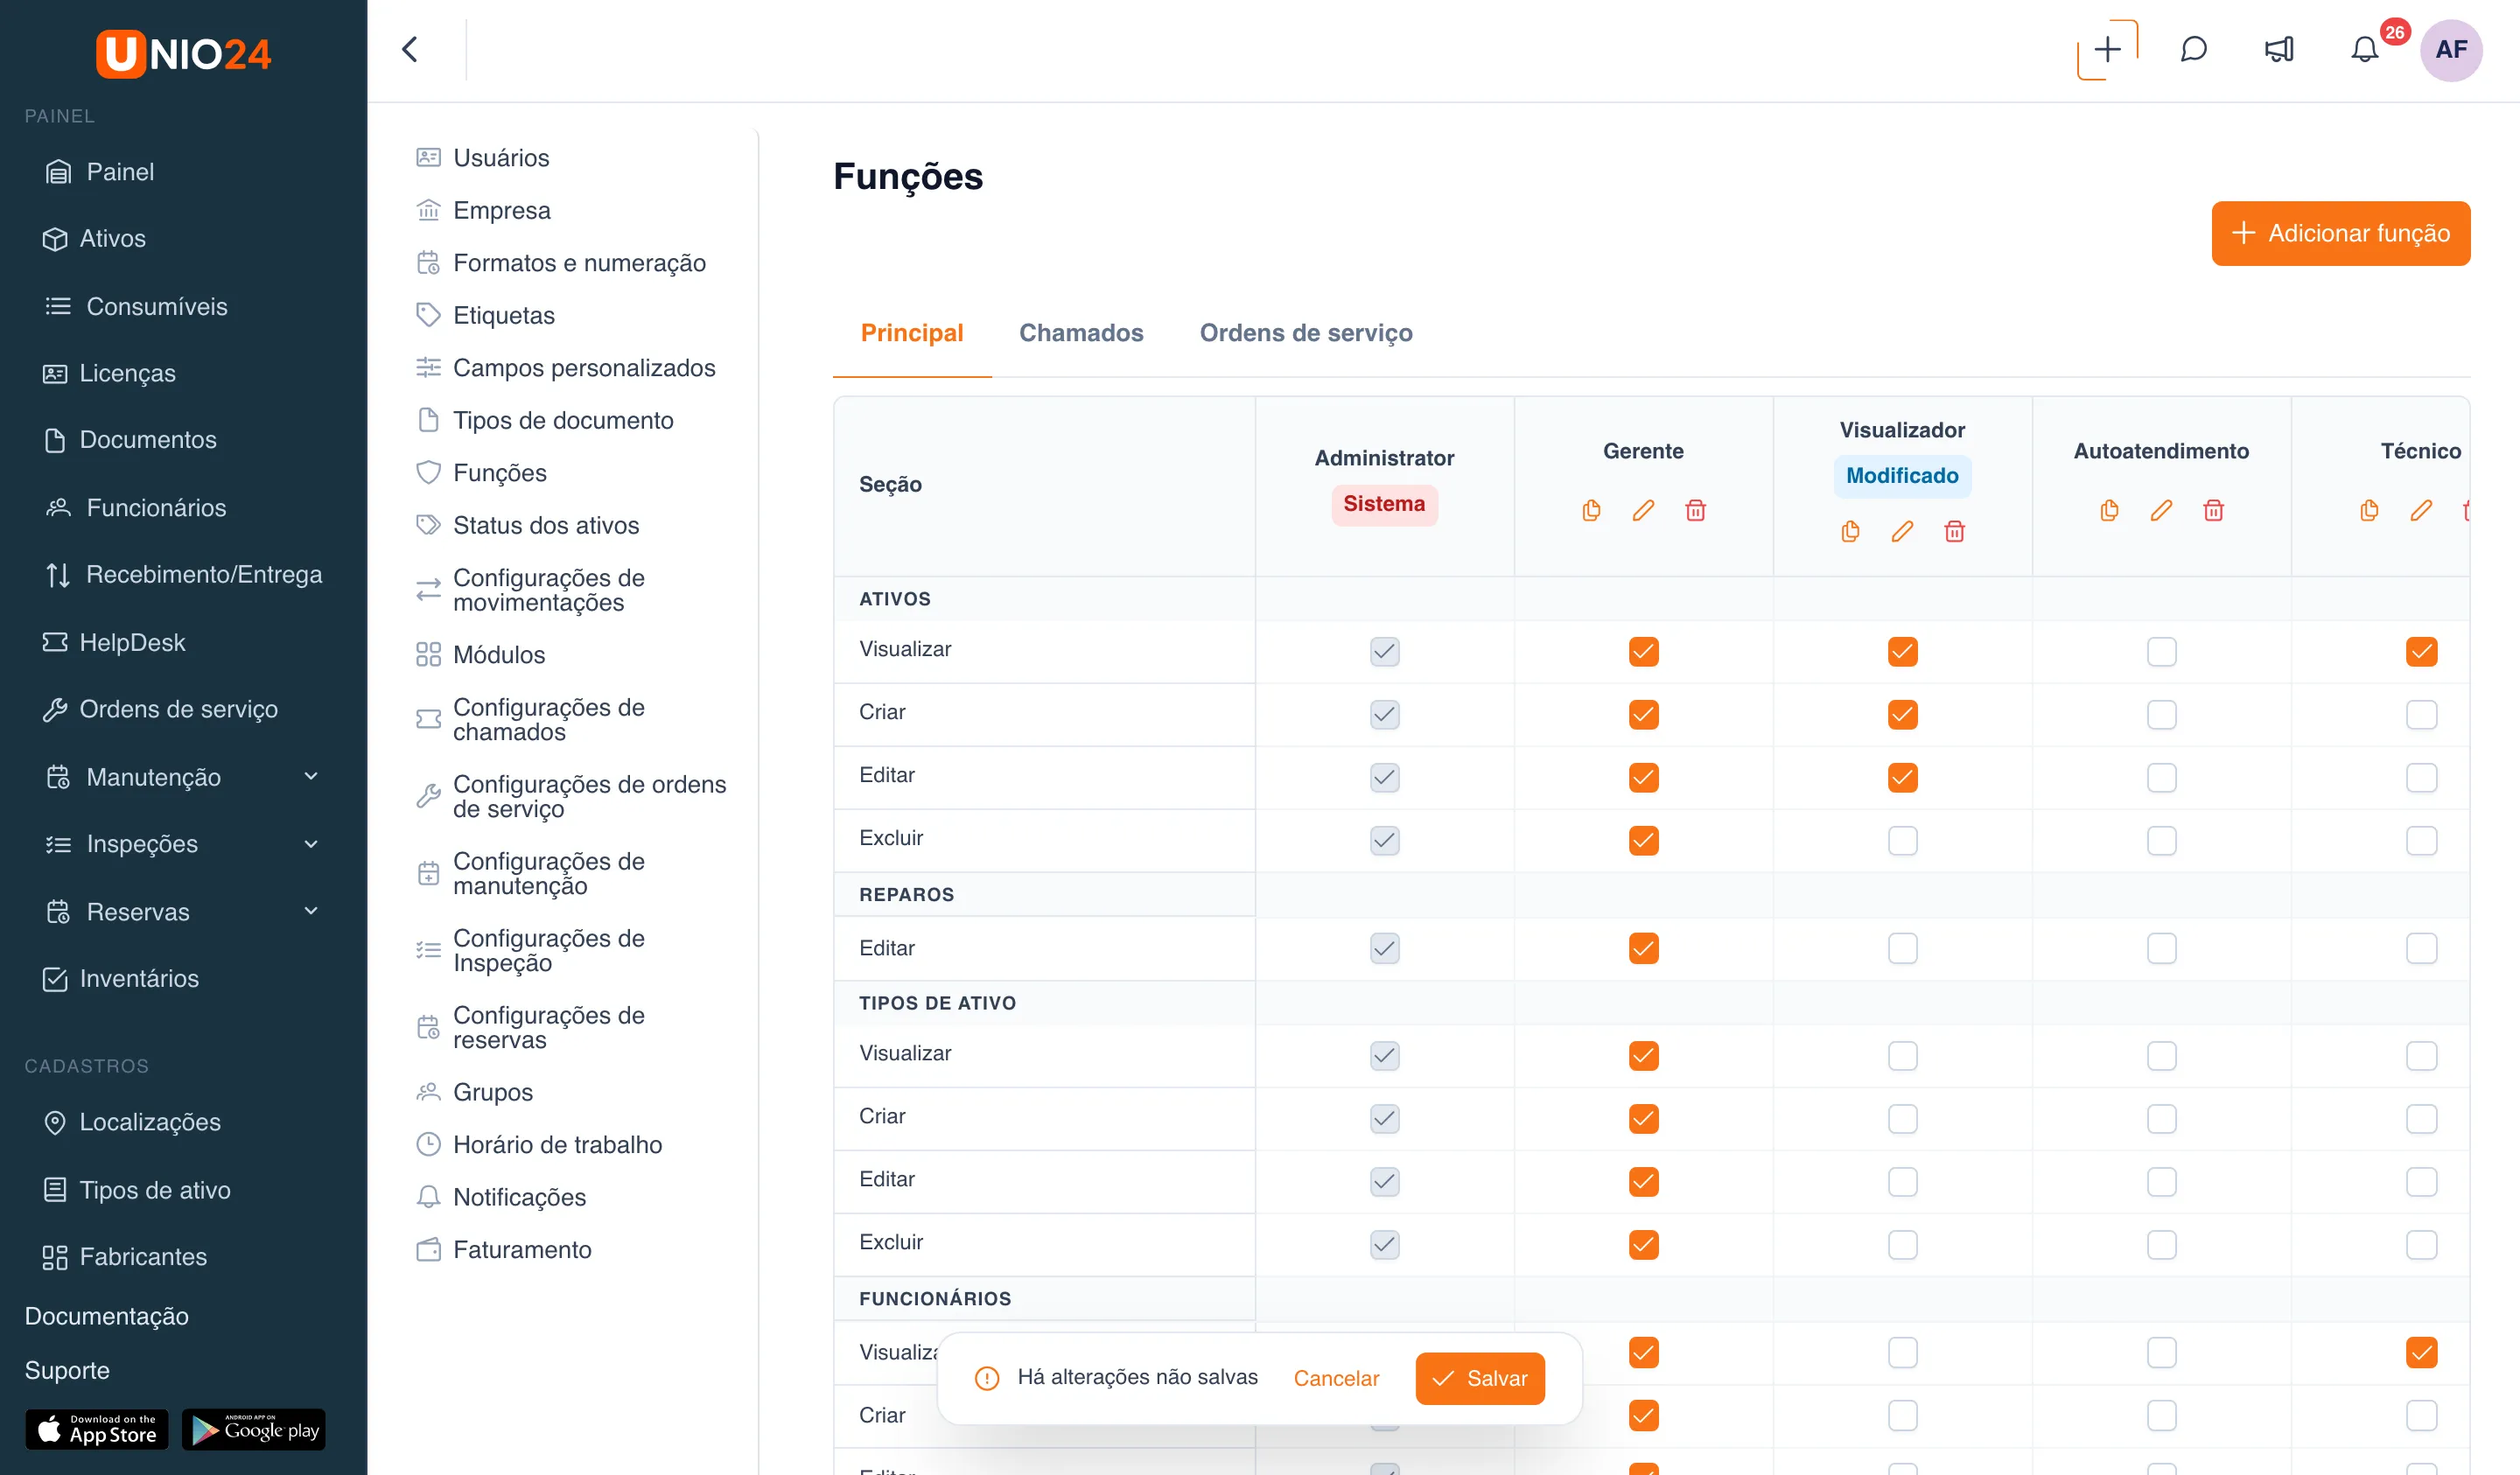Open the quick add plus icon

pos(2107,49)
